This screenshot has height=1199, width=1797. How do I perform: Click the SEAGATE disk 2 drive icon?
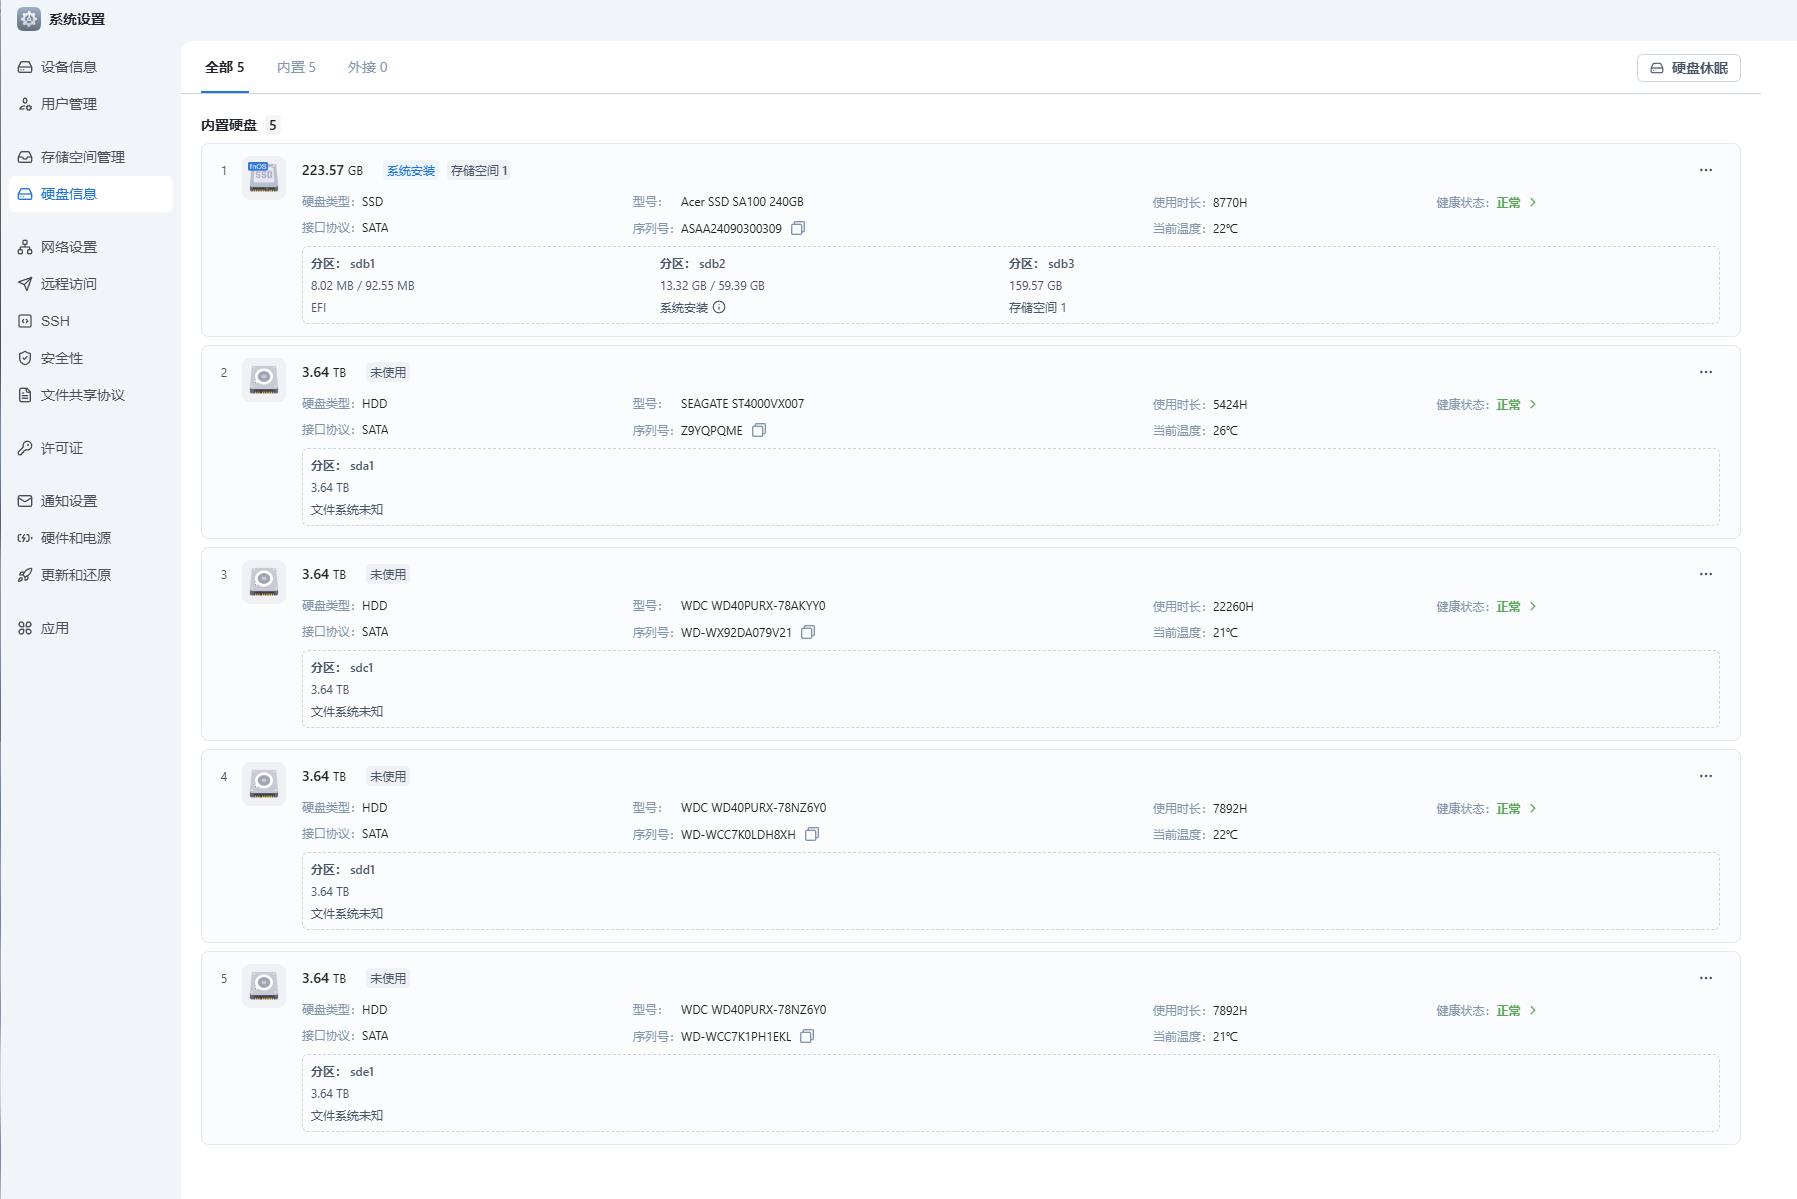[263, 380]
